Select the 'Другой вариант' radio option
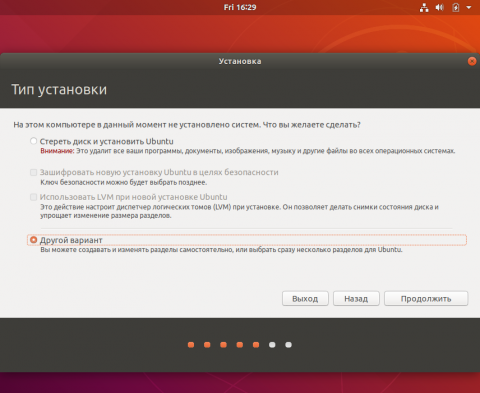This screenshot has width=480, height=393. coord(33,240)
